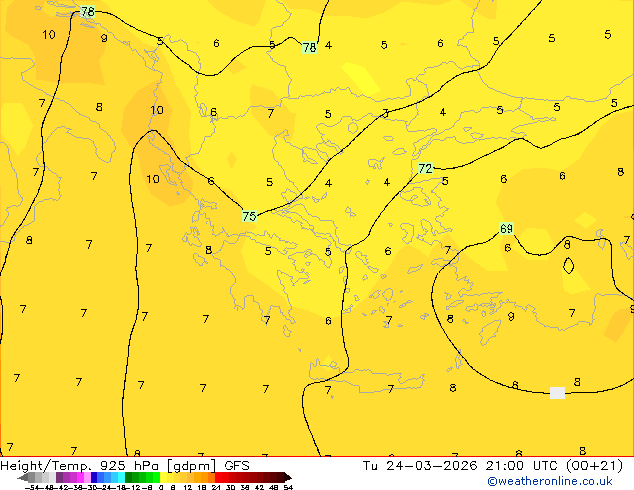Click the '54' label at scale's right end
The image size is (634, 490).
pos(288,487)
